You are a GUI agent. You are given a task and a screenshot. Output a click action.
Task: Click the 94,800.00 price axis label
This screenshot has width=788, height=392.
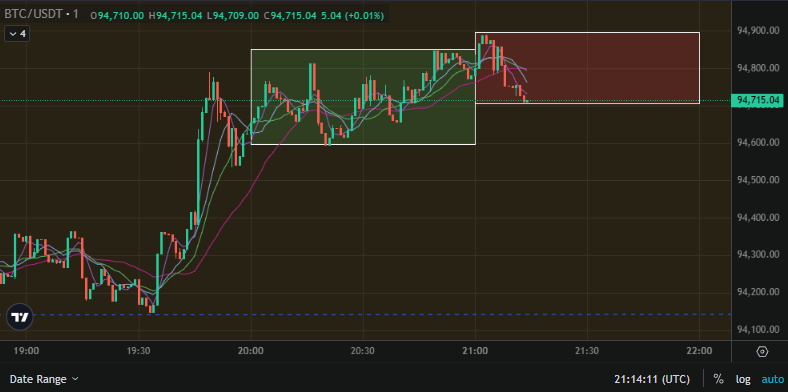[758, 68]
